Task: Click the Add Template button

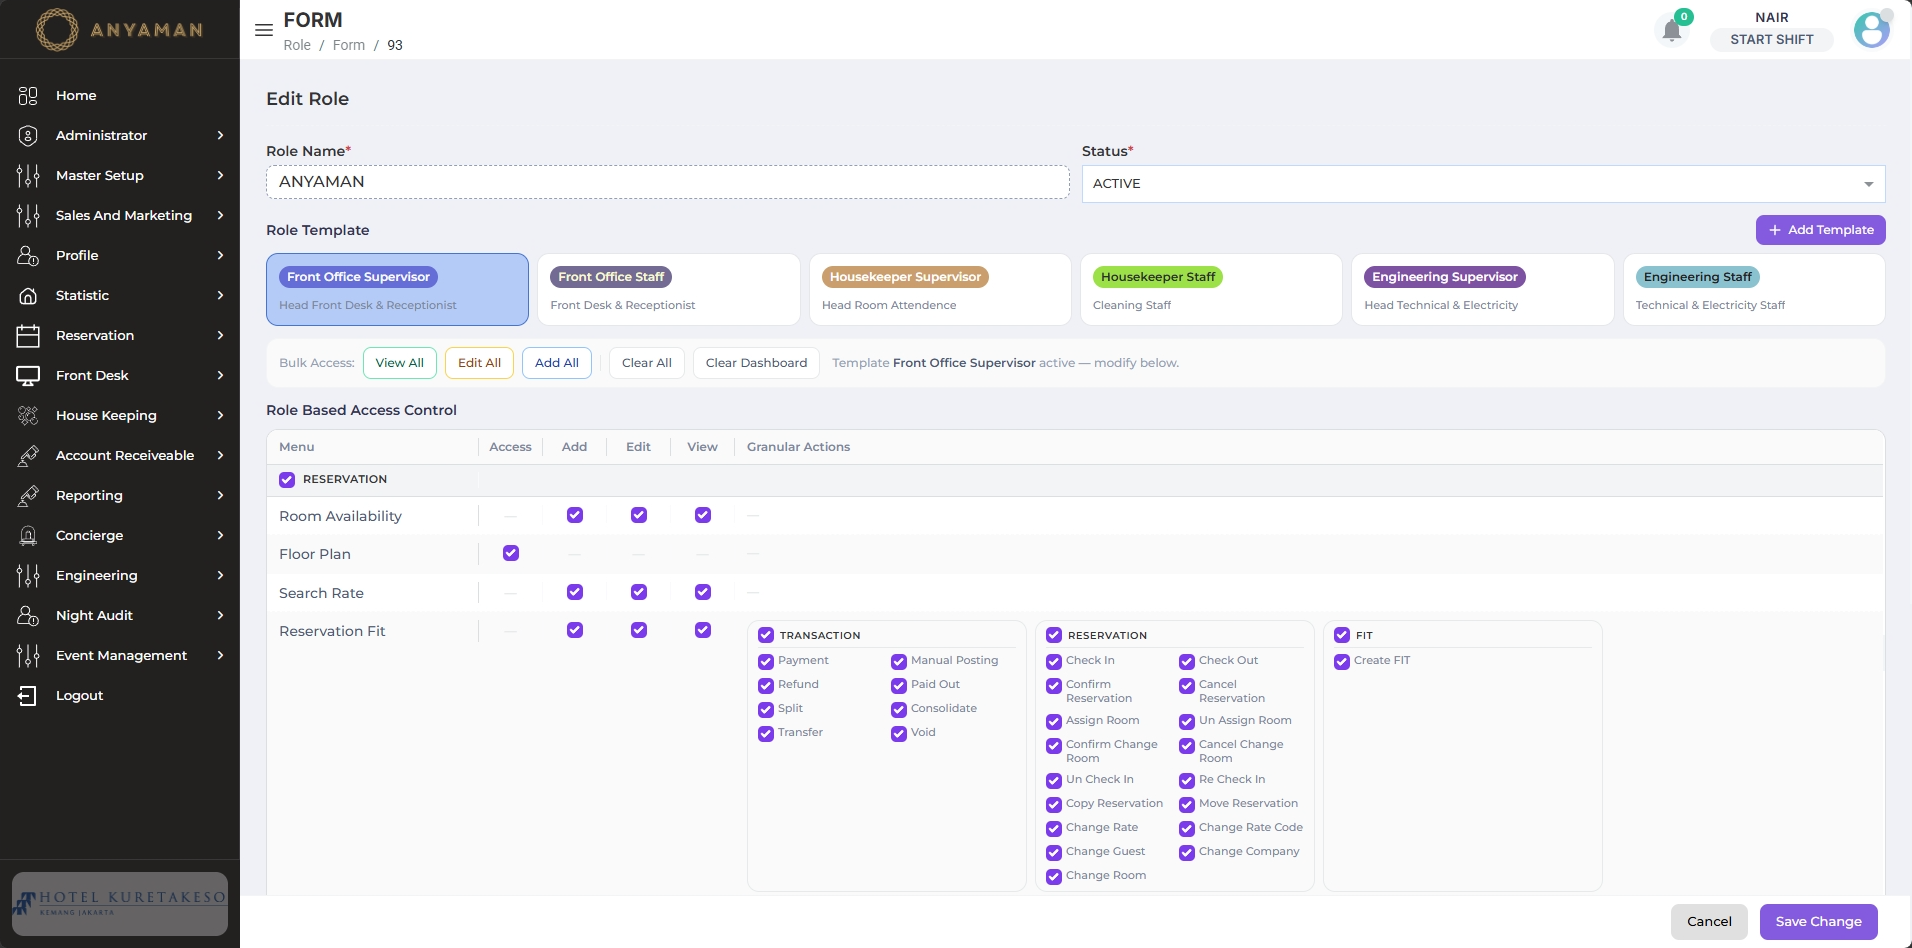Action: (1820, 230)
